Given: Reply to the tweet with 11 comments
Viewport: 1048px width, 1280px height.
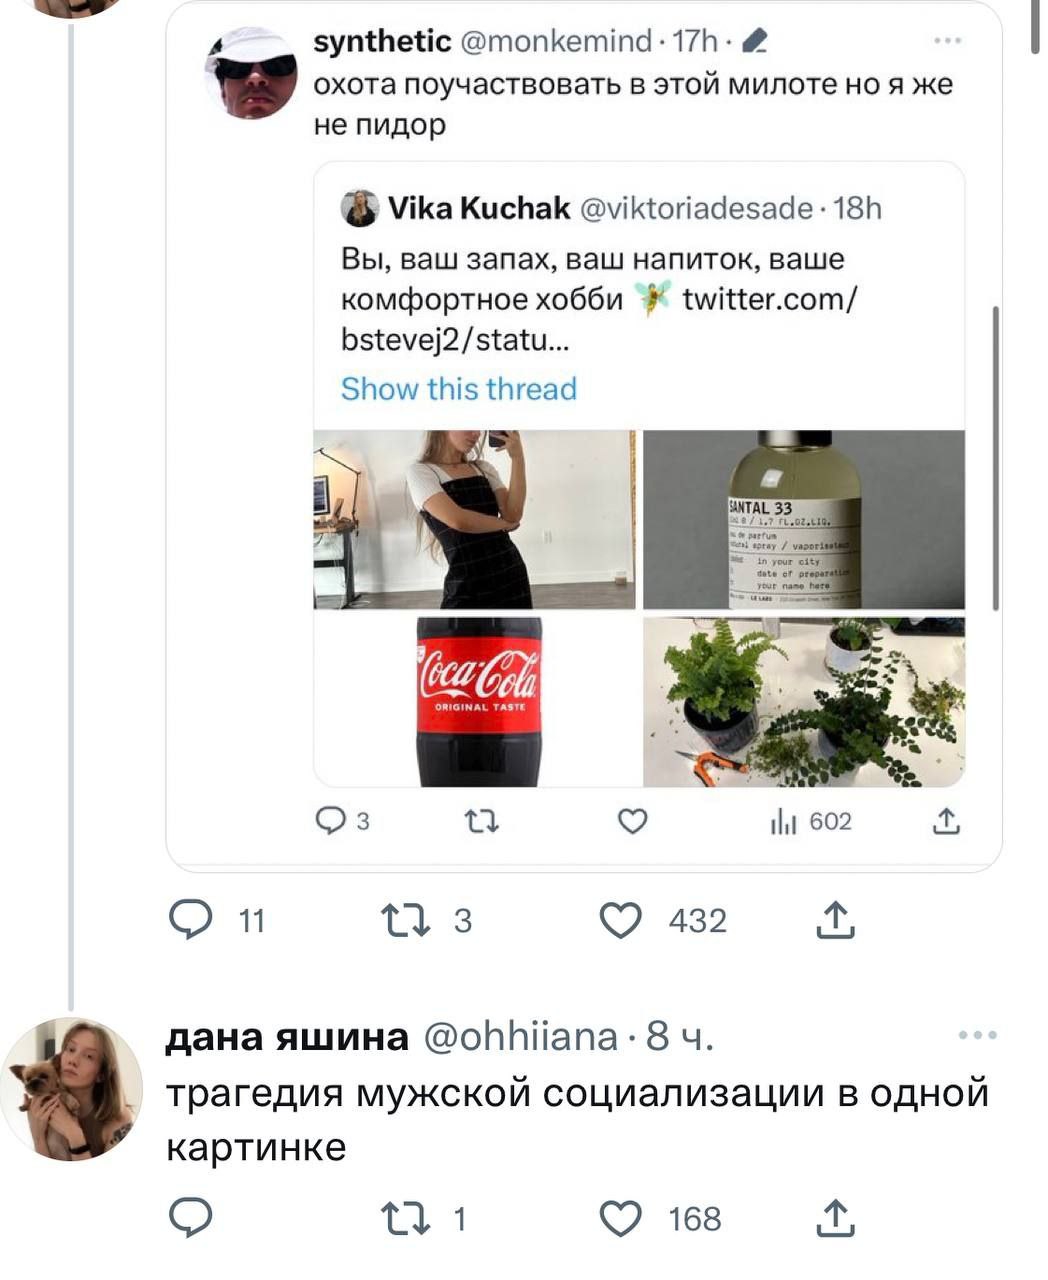Looking at the screenshot, I should coord(190,920).
